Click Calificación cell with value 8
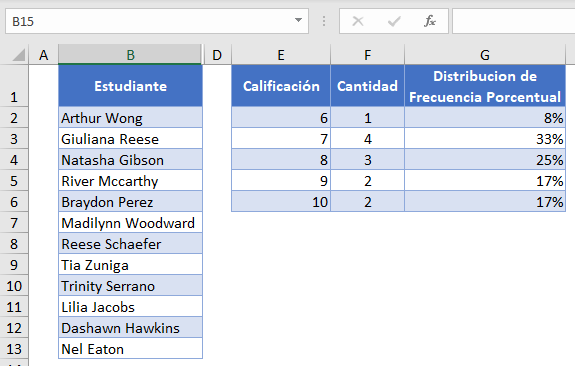Image resolution: width=575 pixels, height=366 pixels. (x=281, y=160)
